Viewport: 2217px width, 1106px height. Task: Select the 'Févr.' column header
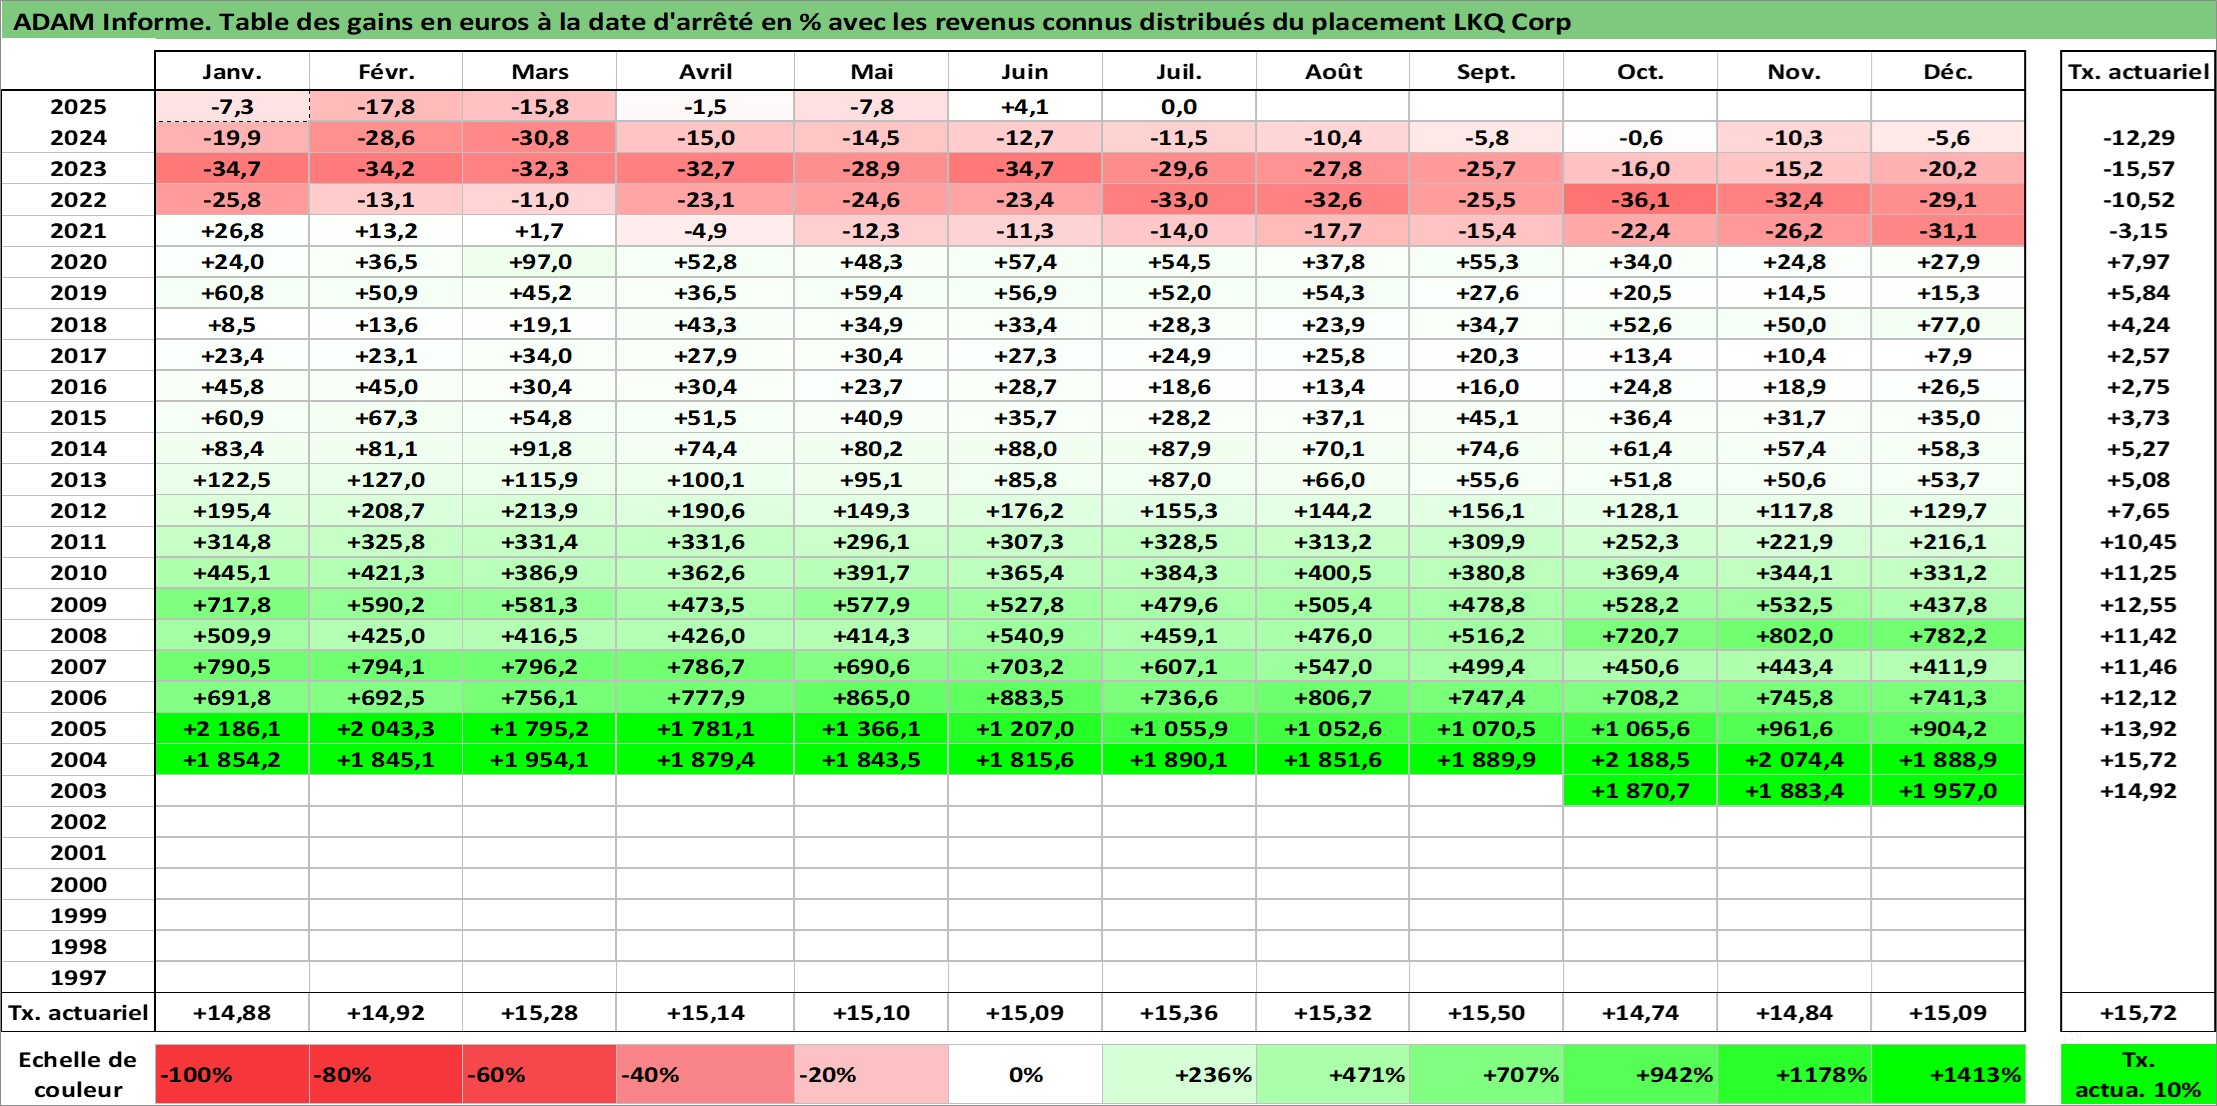click(x=386, y=72)
